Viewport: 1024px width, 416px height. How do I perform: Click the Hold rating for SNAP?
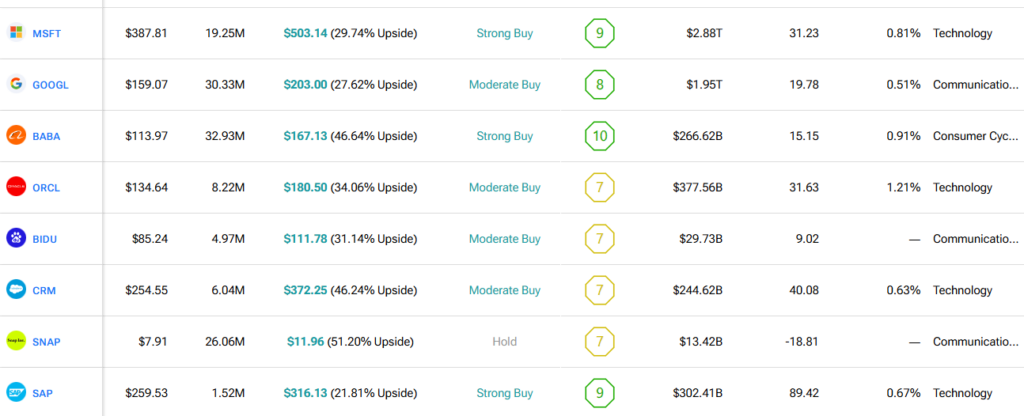coord(504,341)
